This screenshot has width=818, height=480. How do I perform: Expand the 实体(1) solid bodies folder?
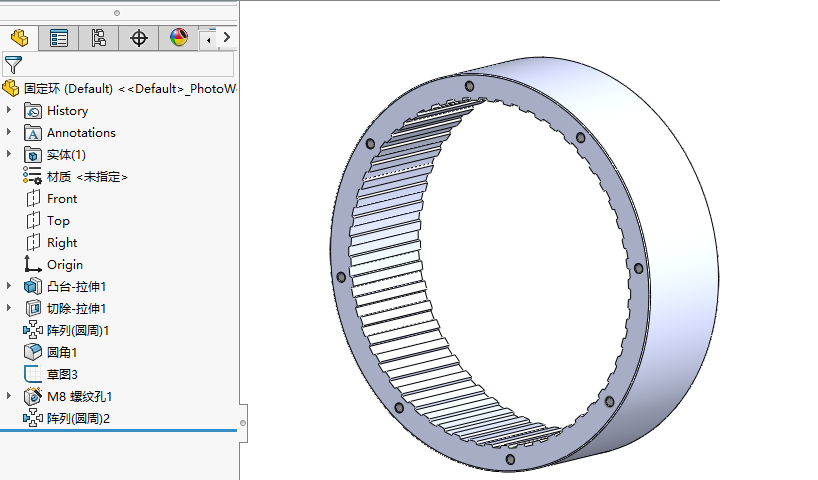[x=9, y=154]
